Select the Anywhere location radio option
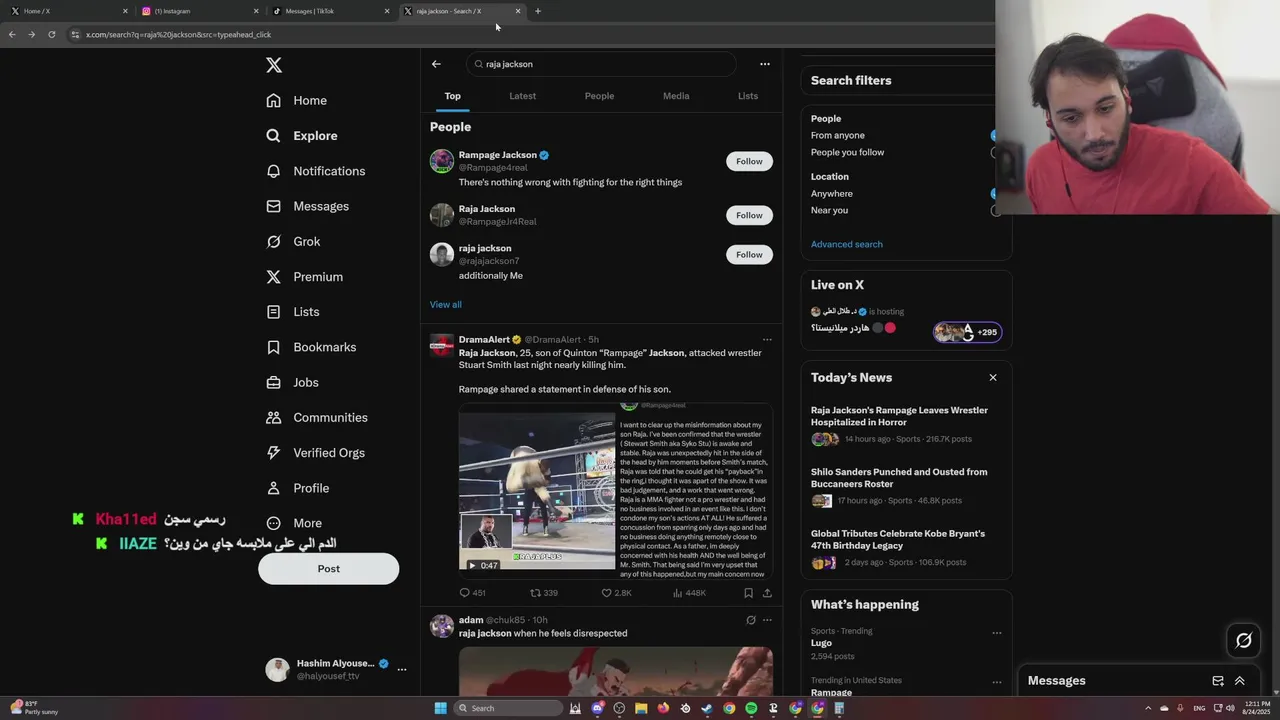The image size is (1280, 720). click(x=993, y=194)
